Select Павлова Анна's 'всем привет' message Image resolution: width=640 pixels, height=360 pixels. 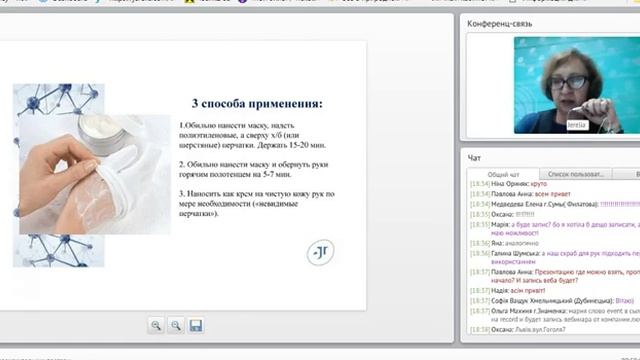click(520, 194)
